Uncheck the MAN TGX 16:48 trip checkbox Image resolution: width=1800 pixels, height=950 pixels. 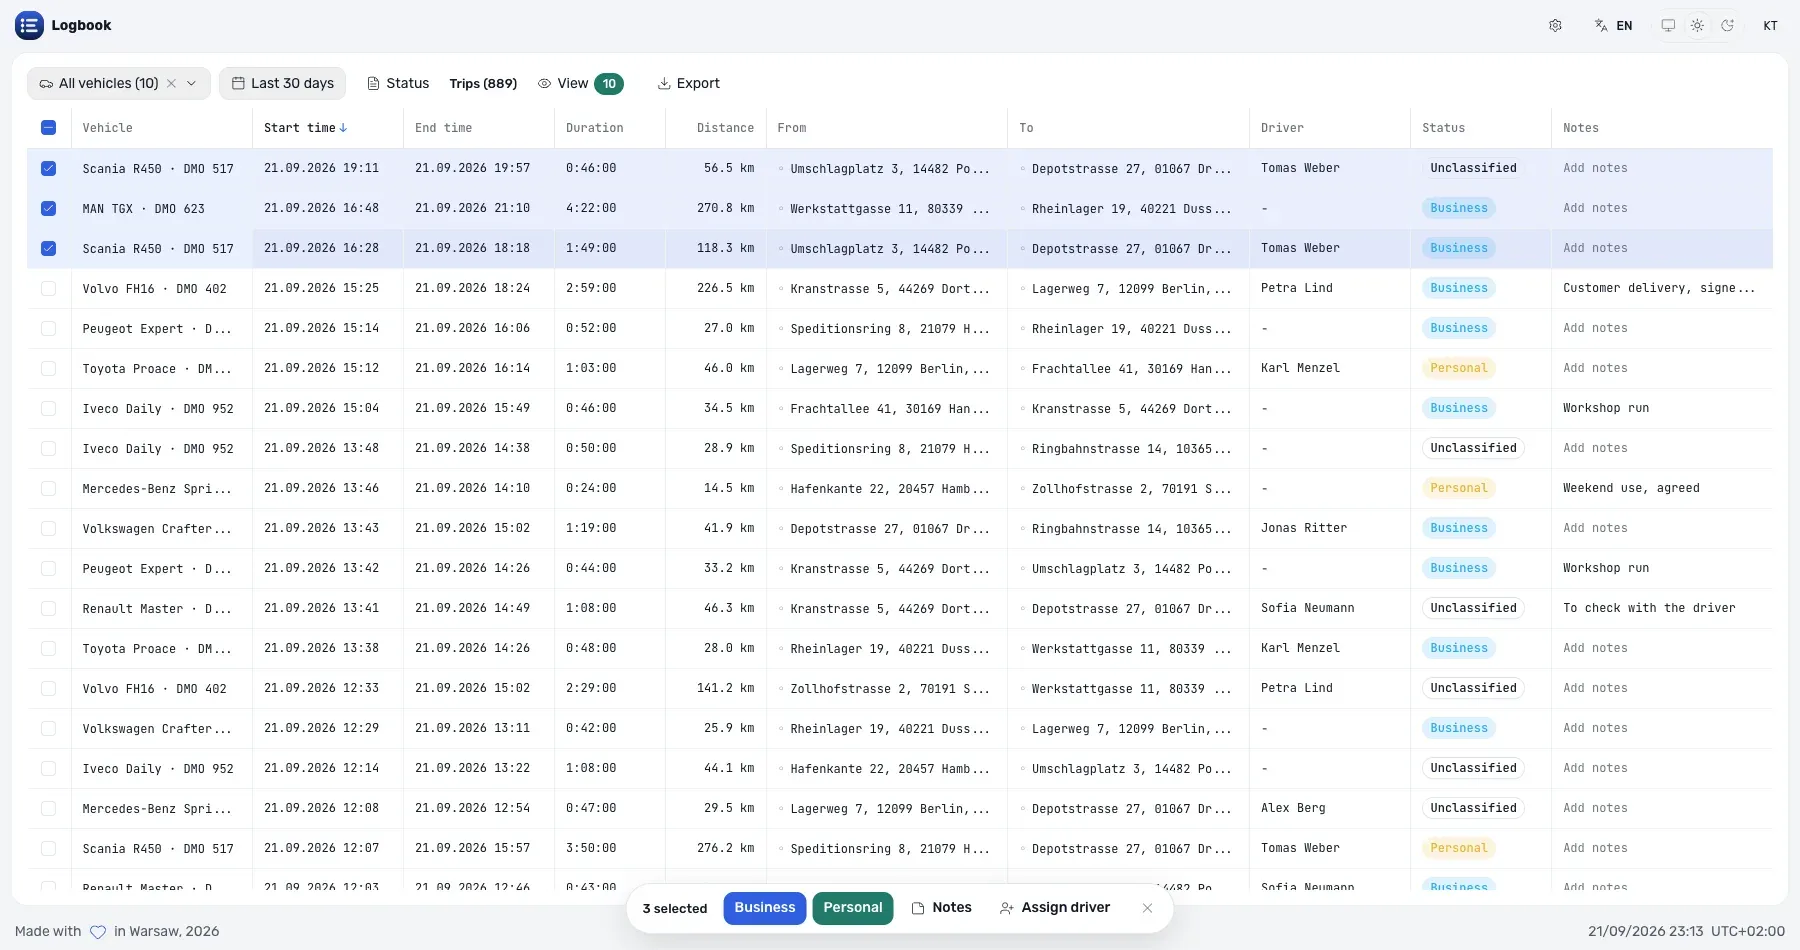point(49,208)
